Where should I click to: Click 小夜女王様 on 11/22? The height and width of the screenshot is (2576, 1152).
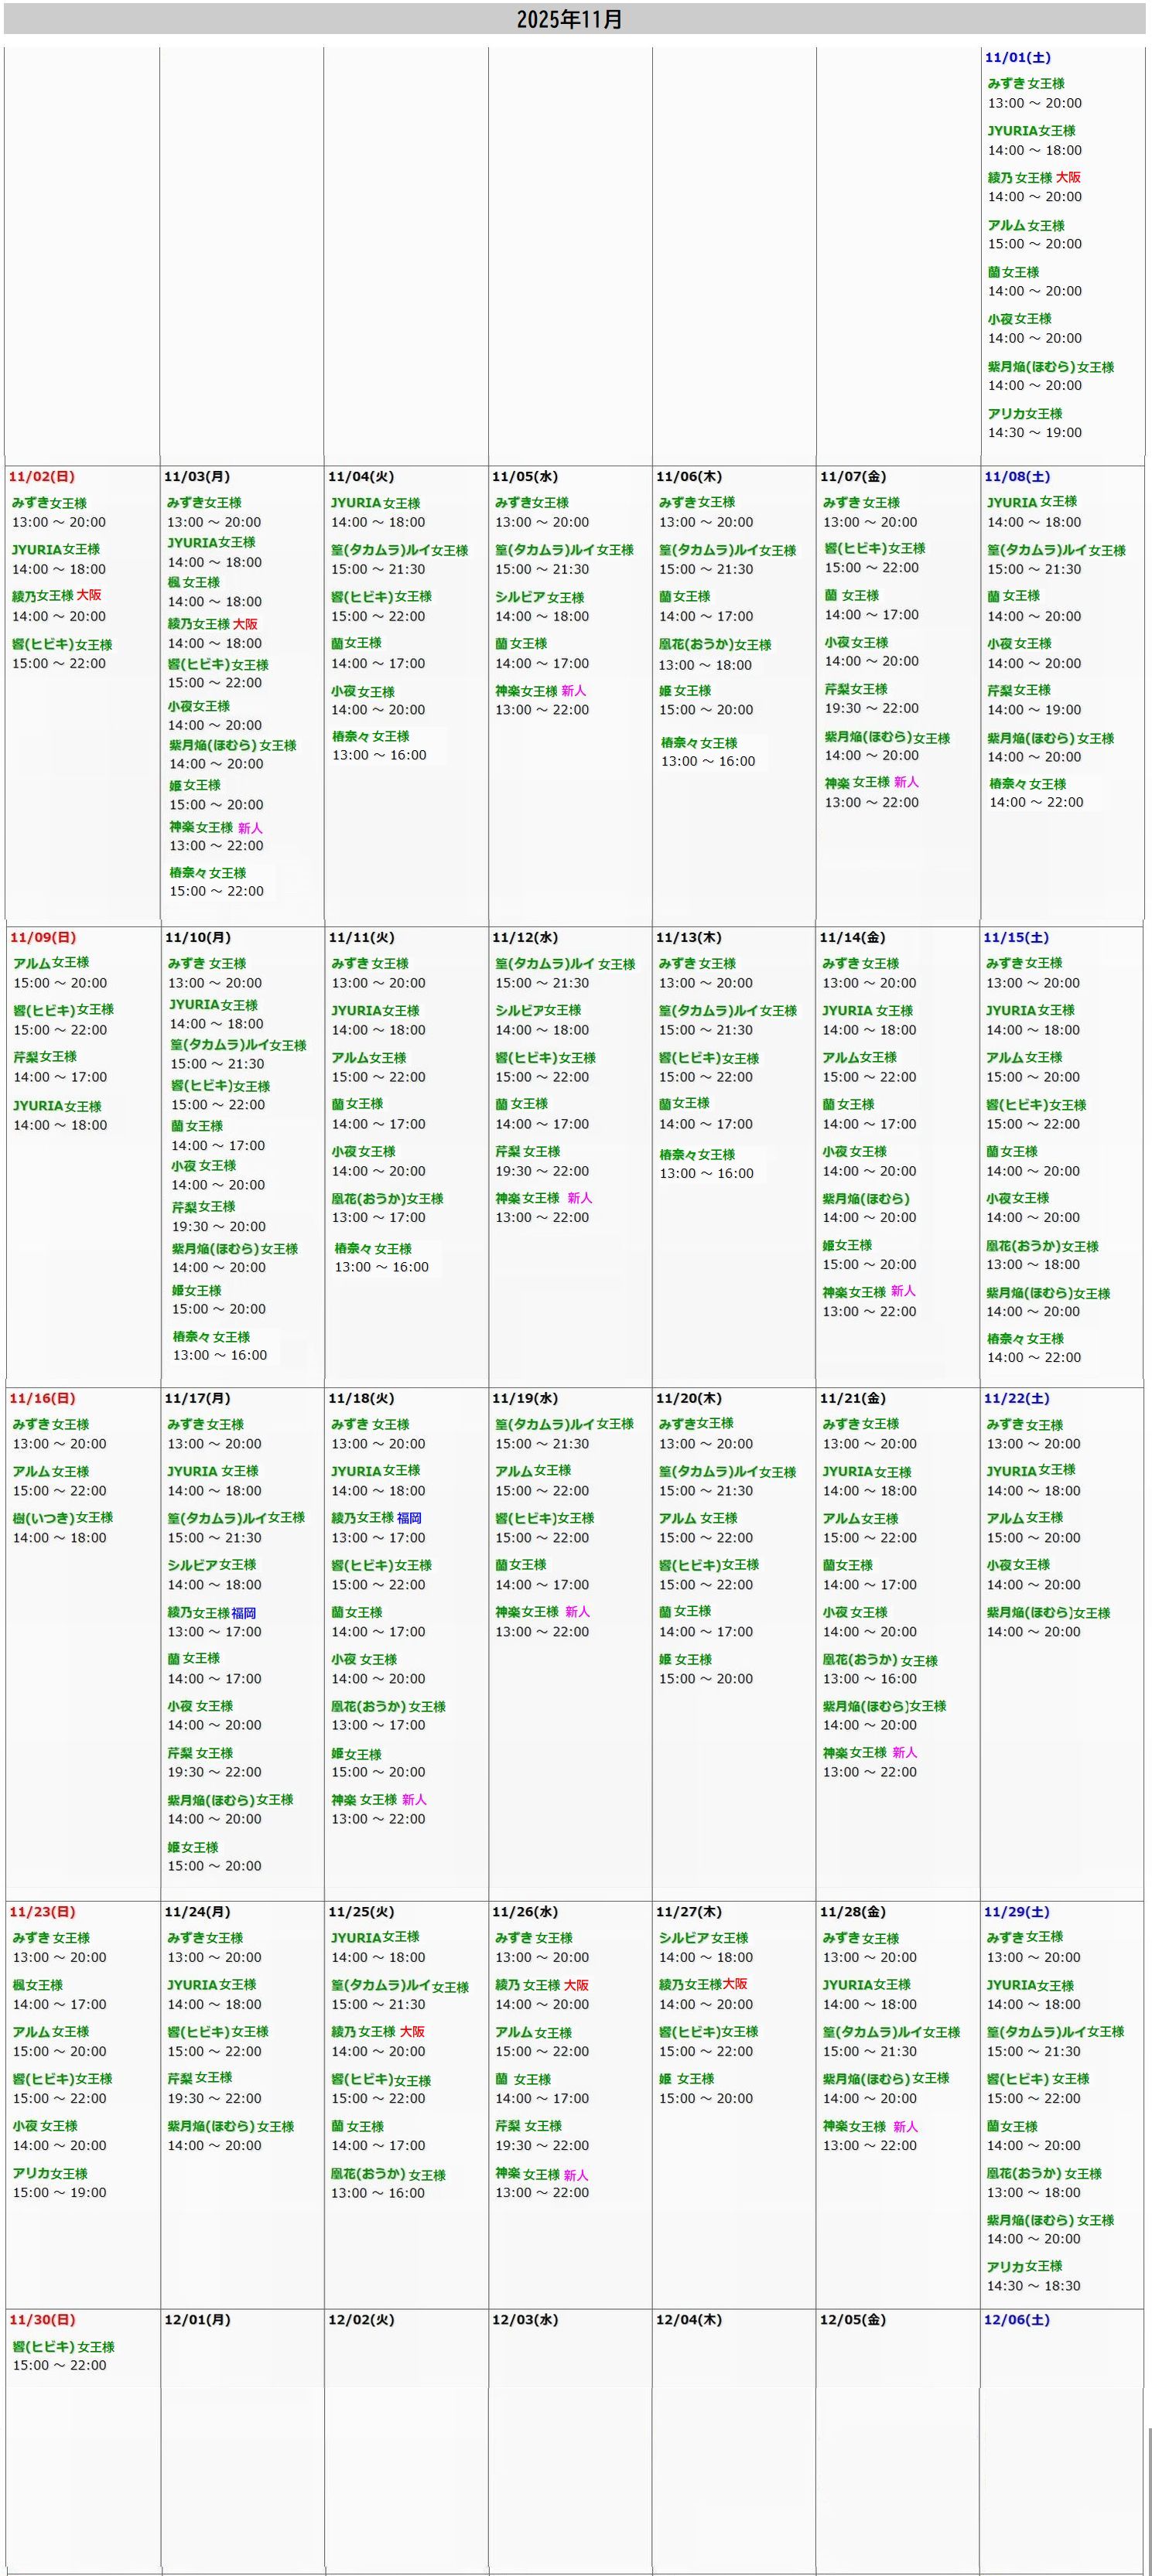click(x=1018, y=1565)
